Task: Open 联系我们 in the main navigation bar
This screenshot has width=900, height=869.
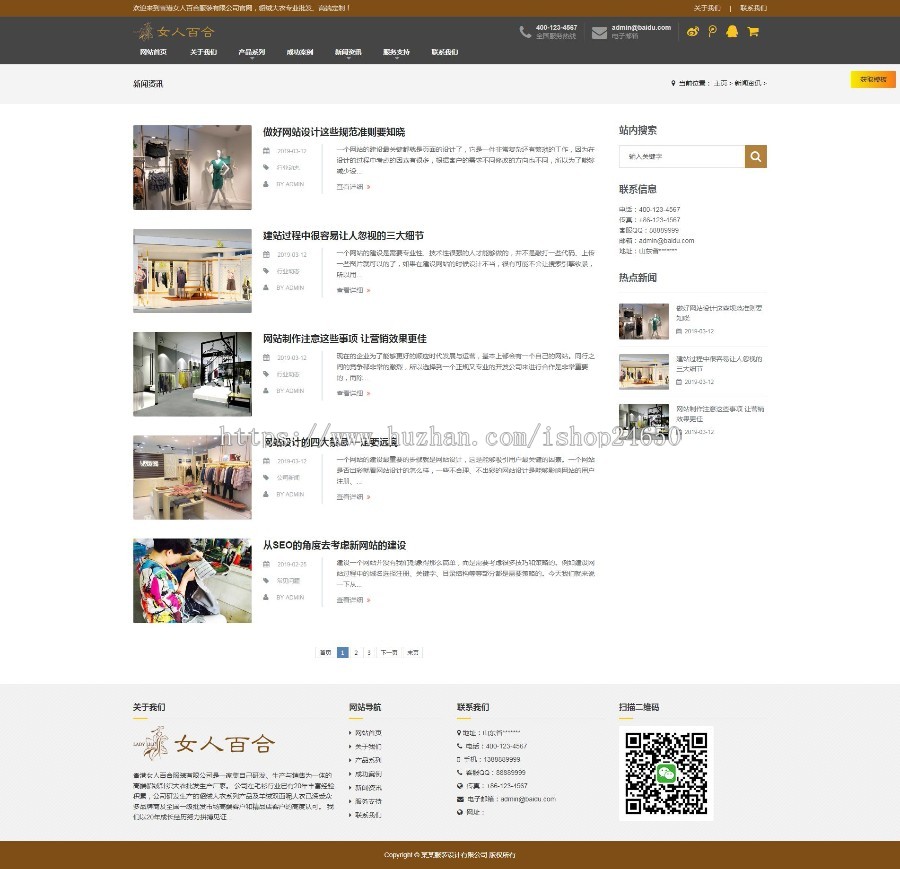Action: point(445,52)
